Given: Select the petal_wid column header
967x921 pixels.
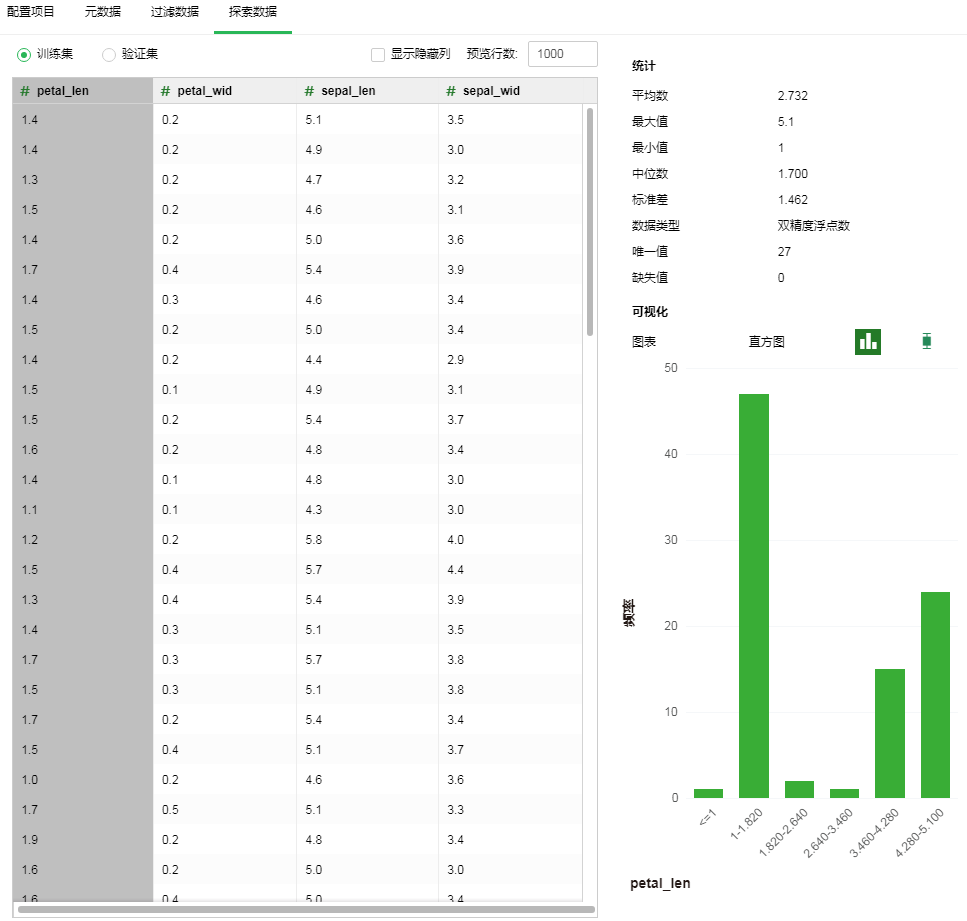Looking at the screenshot, I should [x=204, y=91].
